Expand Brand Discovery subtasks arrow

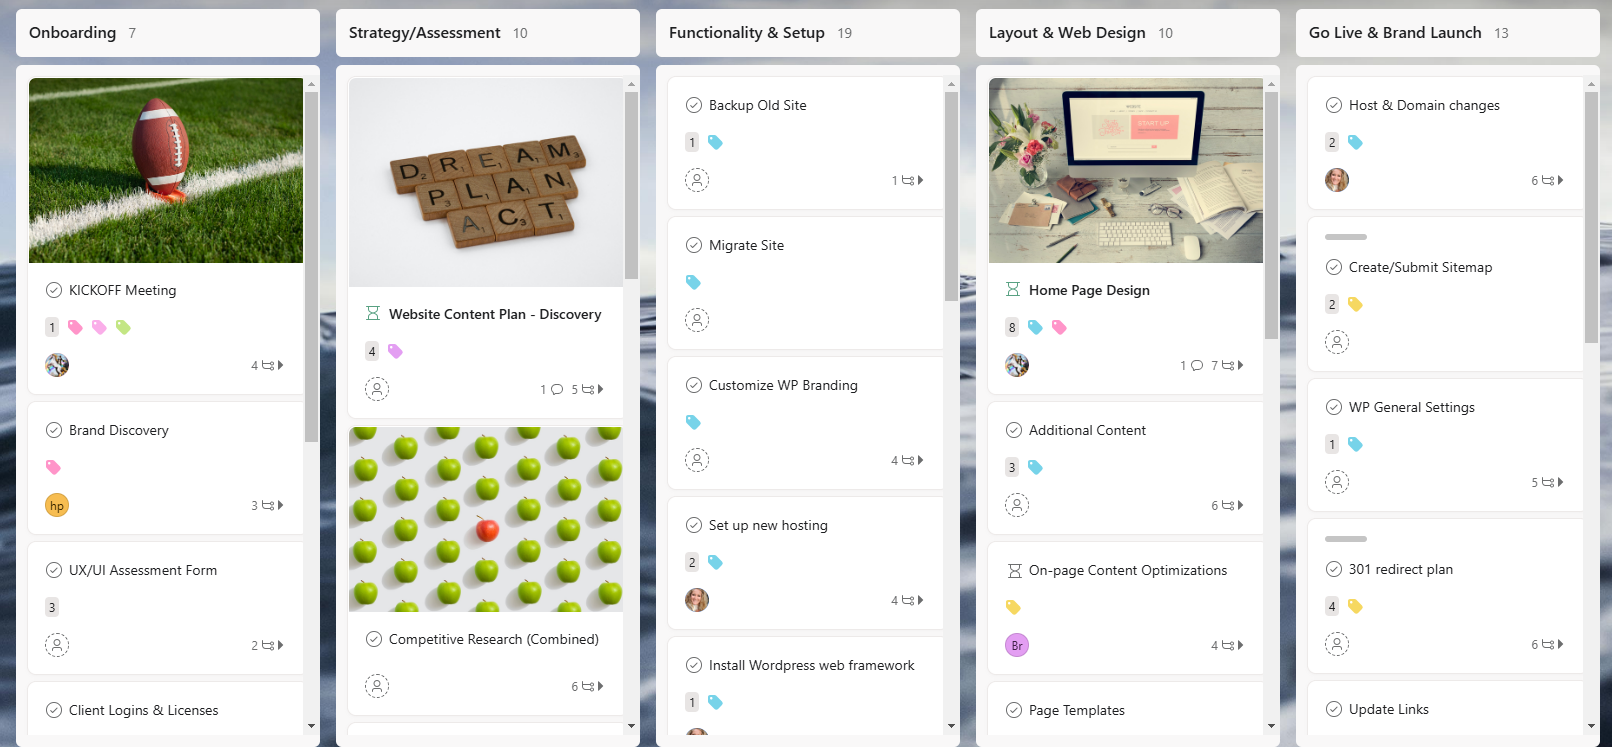click(x=280, y=505)
